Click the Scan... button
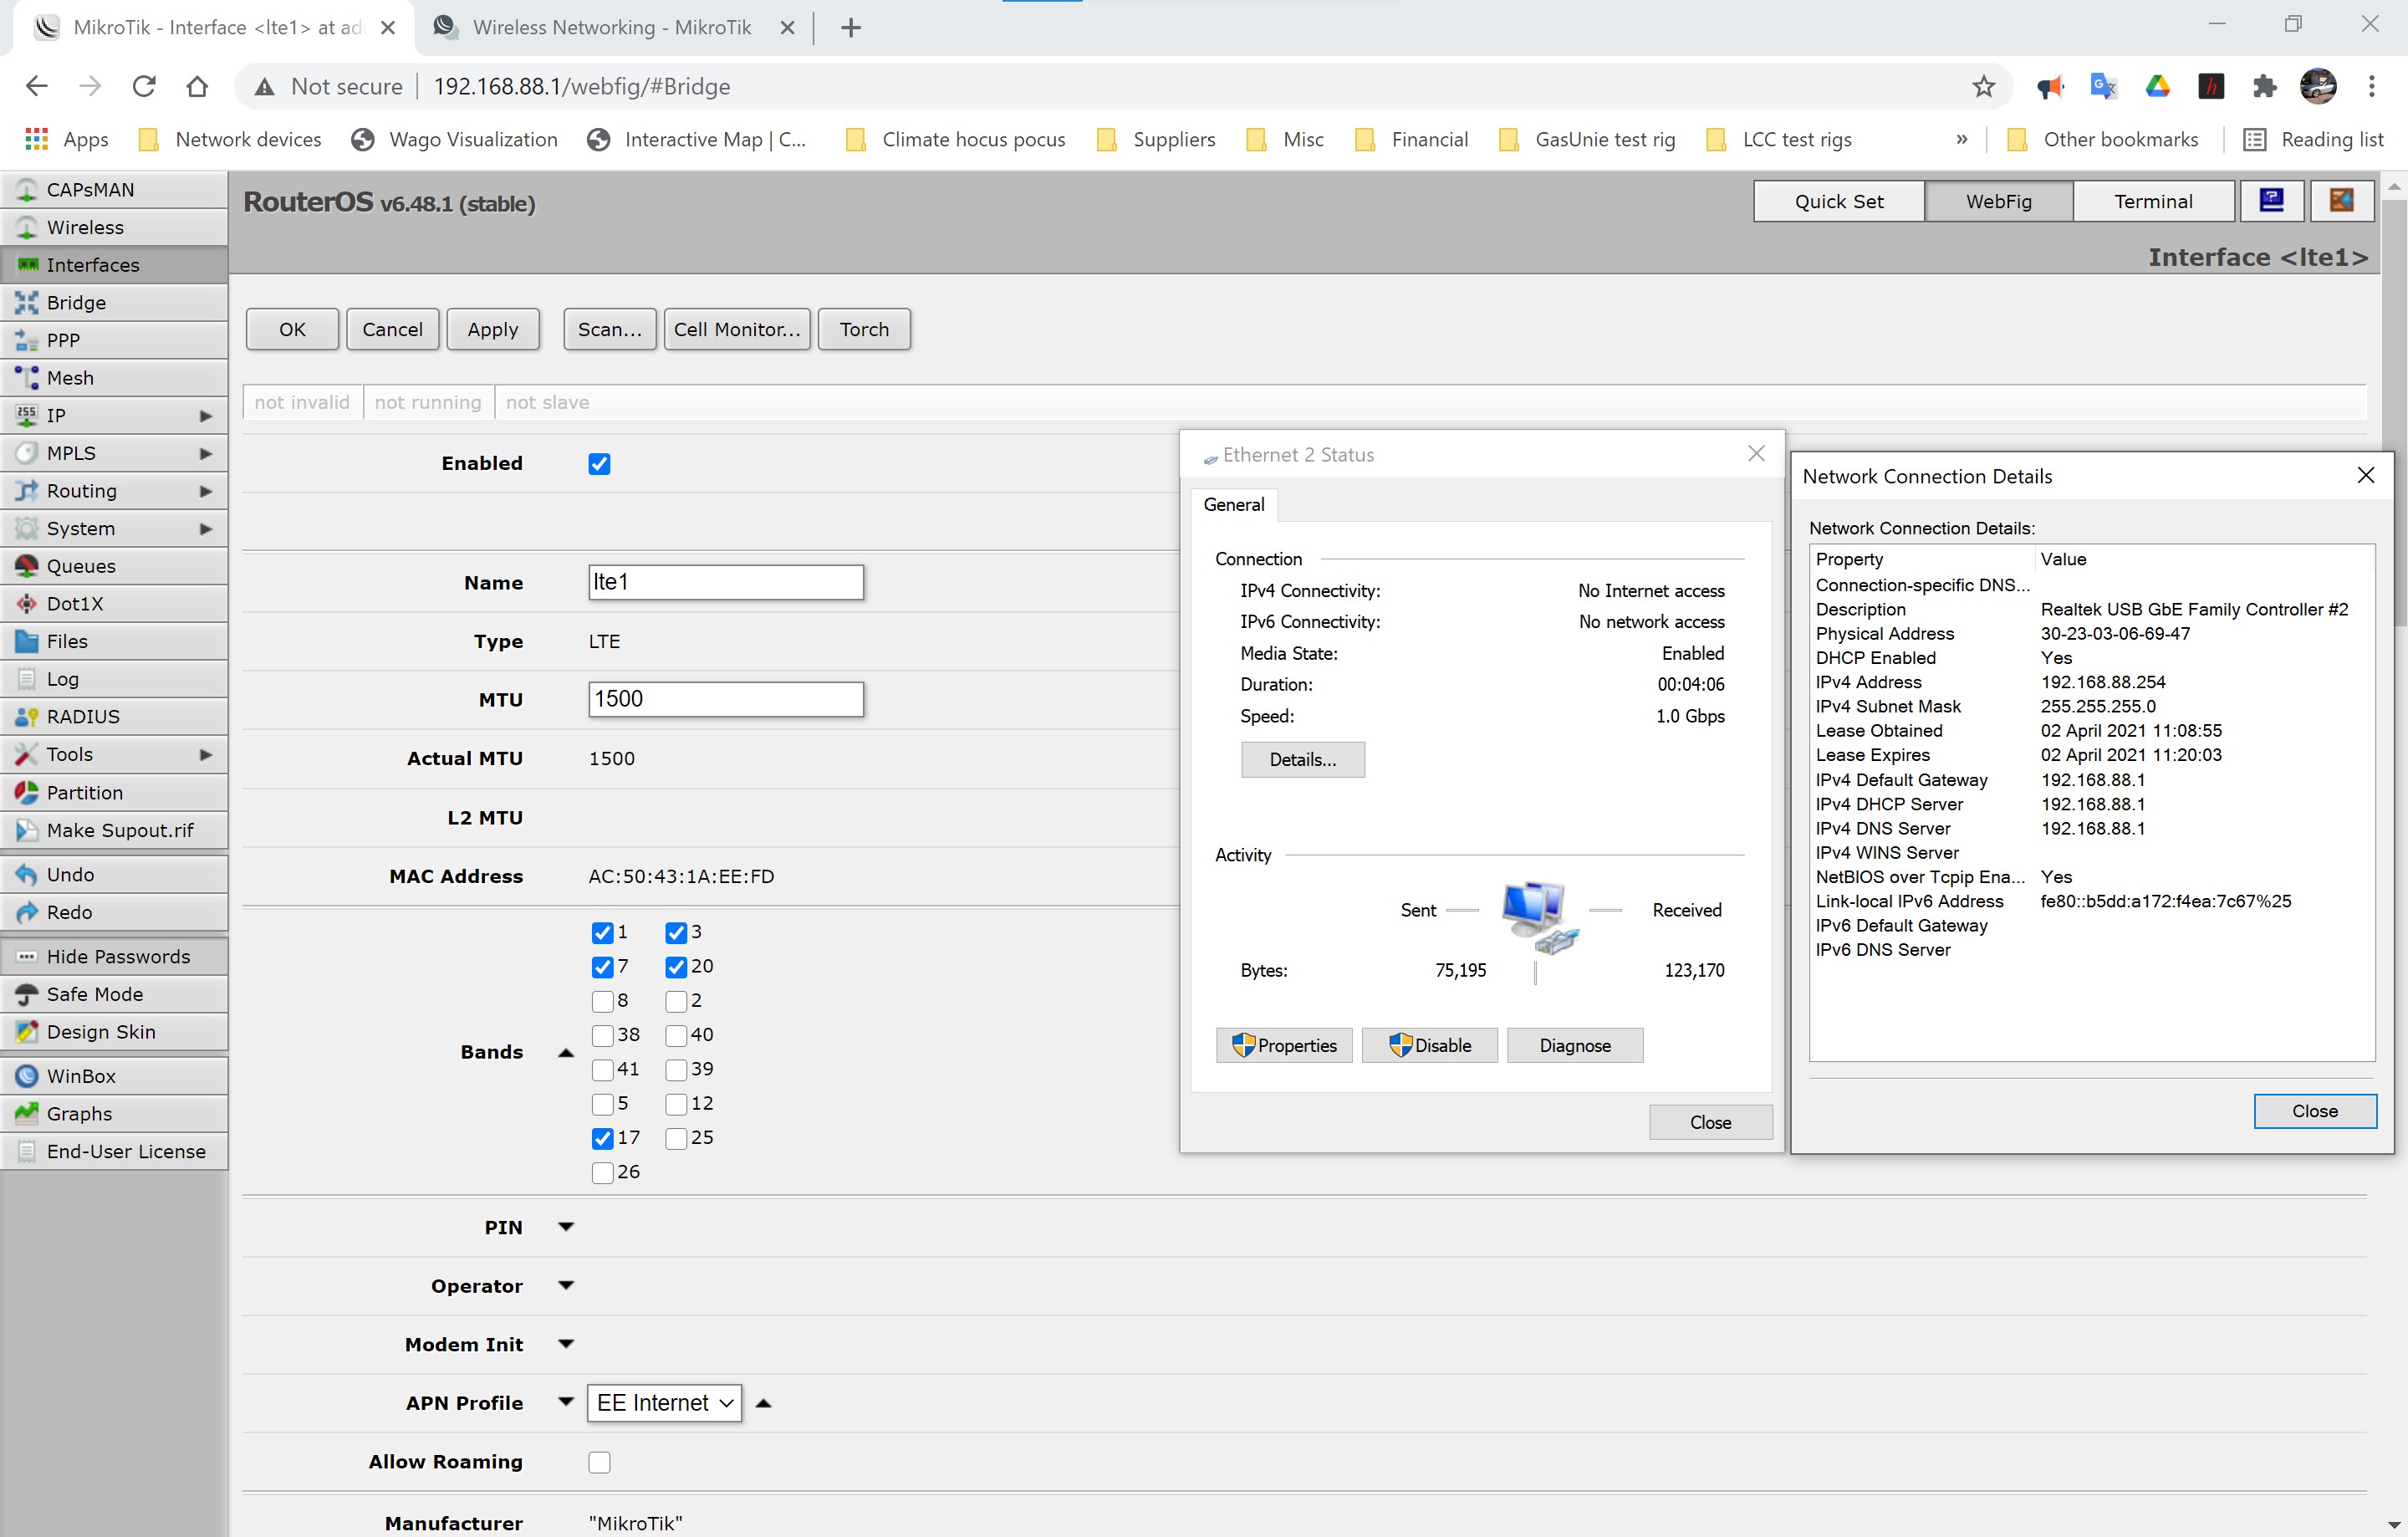Image resolution: width=2408 pixels, height=1537 pixels. (x=610, y=330)
